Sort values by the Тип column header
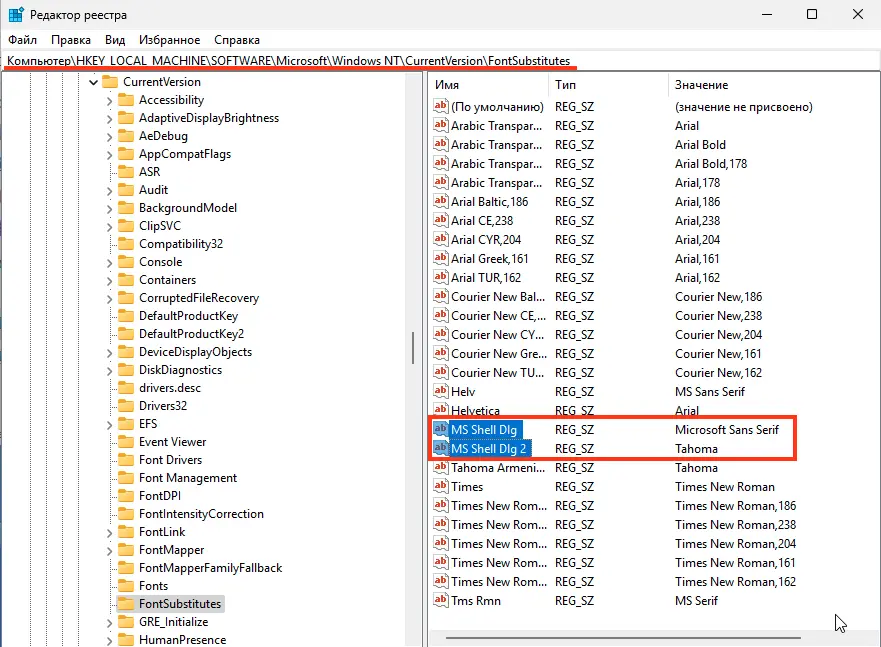This screenshot has height=647, width=881. click(x=608, y=85)
